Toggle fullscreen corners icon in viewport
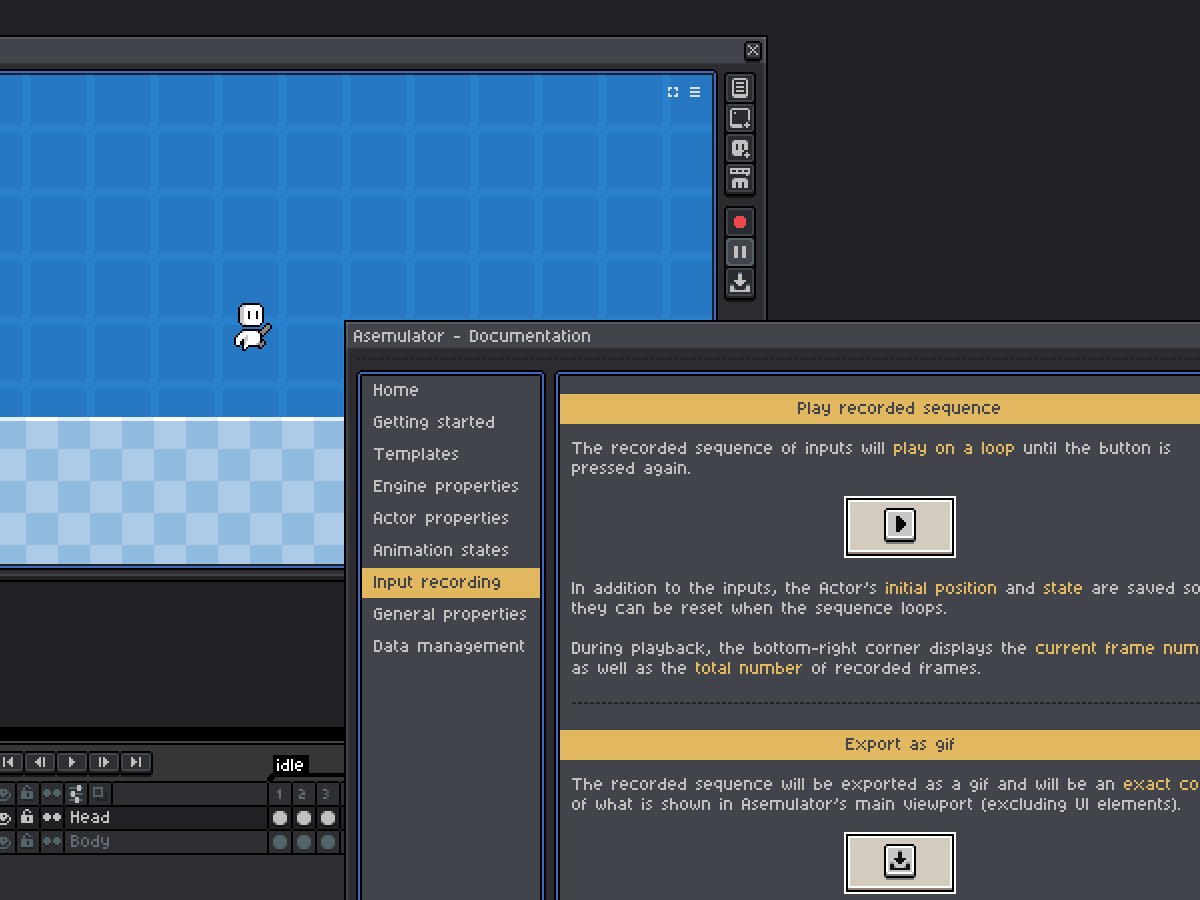Screen dimensions: 1200x900 click(x=673, y=92)
